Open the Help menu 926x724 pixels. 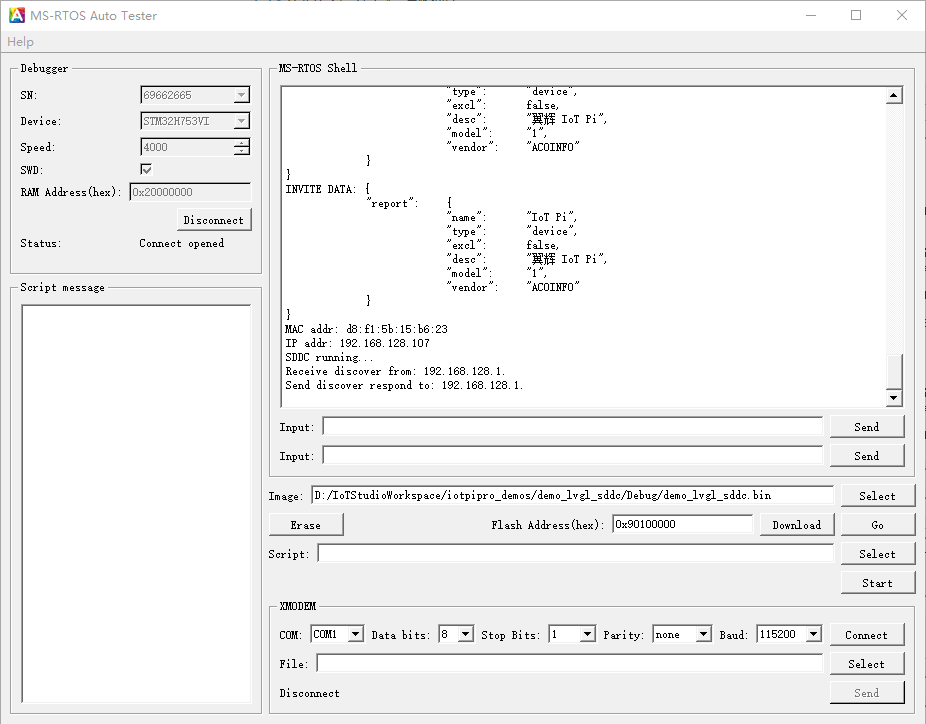point(20,42)
